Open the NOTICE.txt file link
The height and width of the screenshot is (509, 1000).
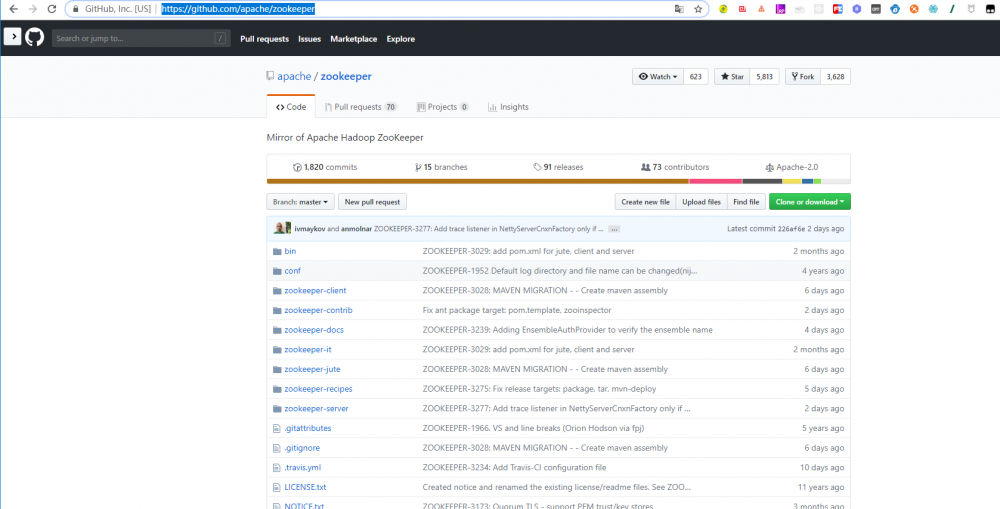click(x=304, y=506)
